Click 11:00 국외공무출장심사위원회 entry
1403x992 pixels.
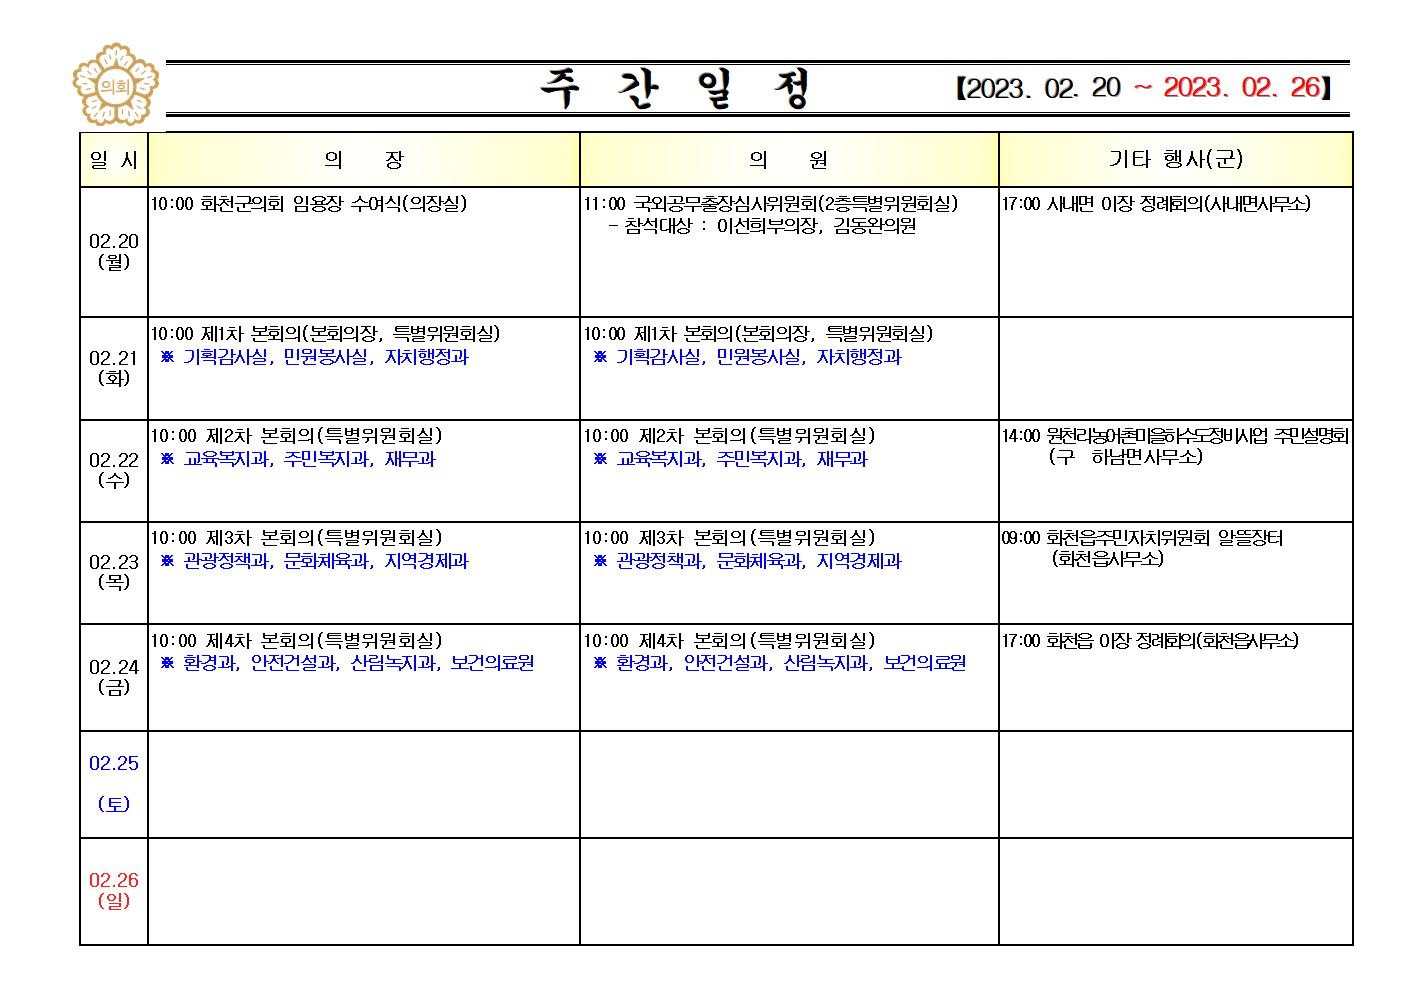tap(771, 204)
